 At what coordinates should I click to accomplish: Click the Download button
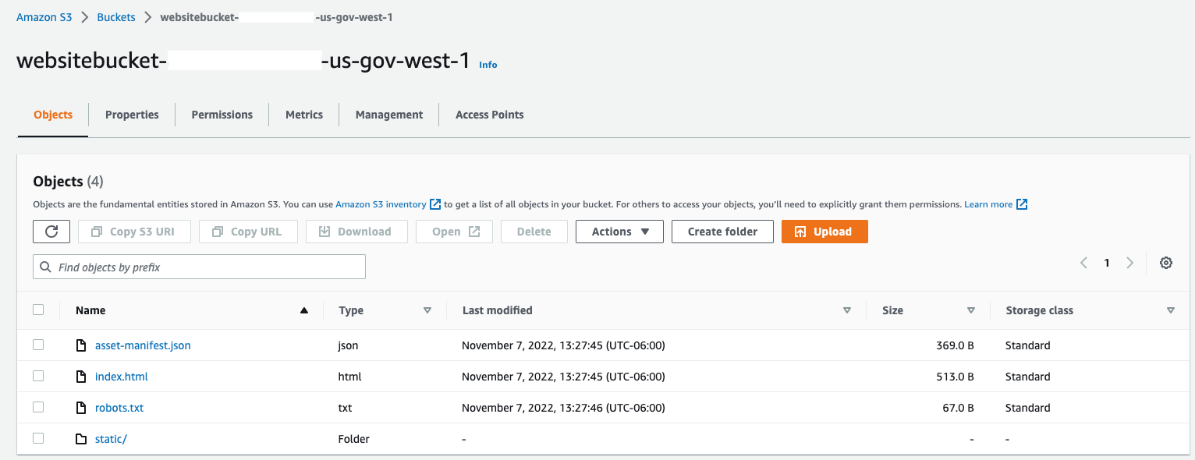coord(357,232)
